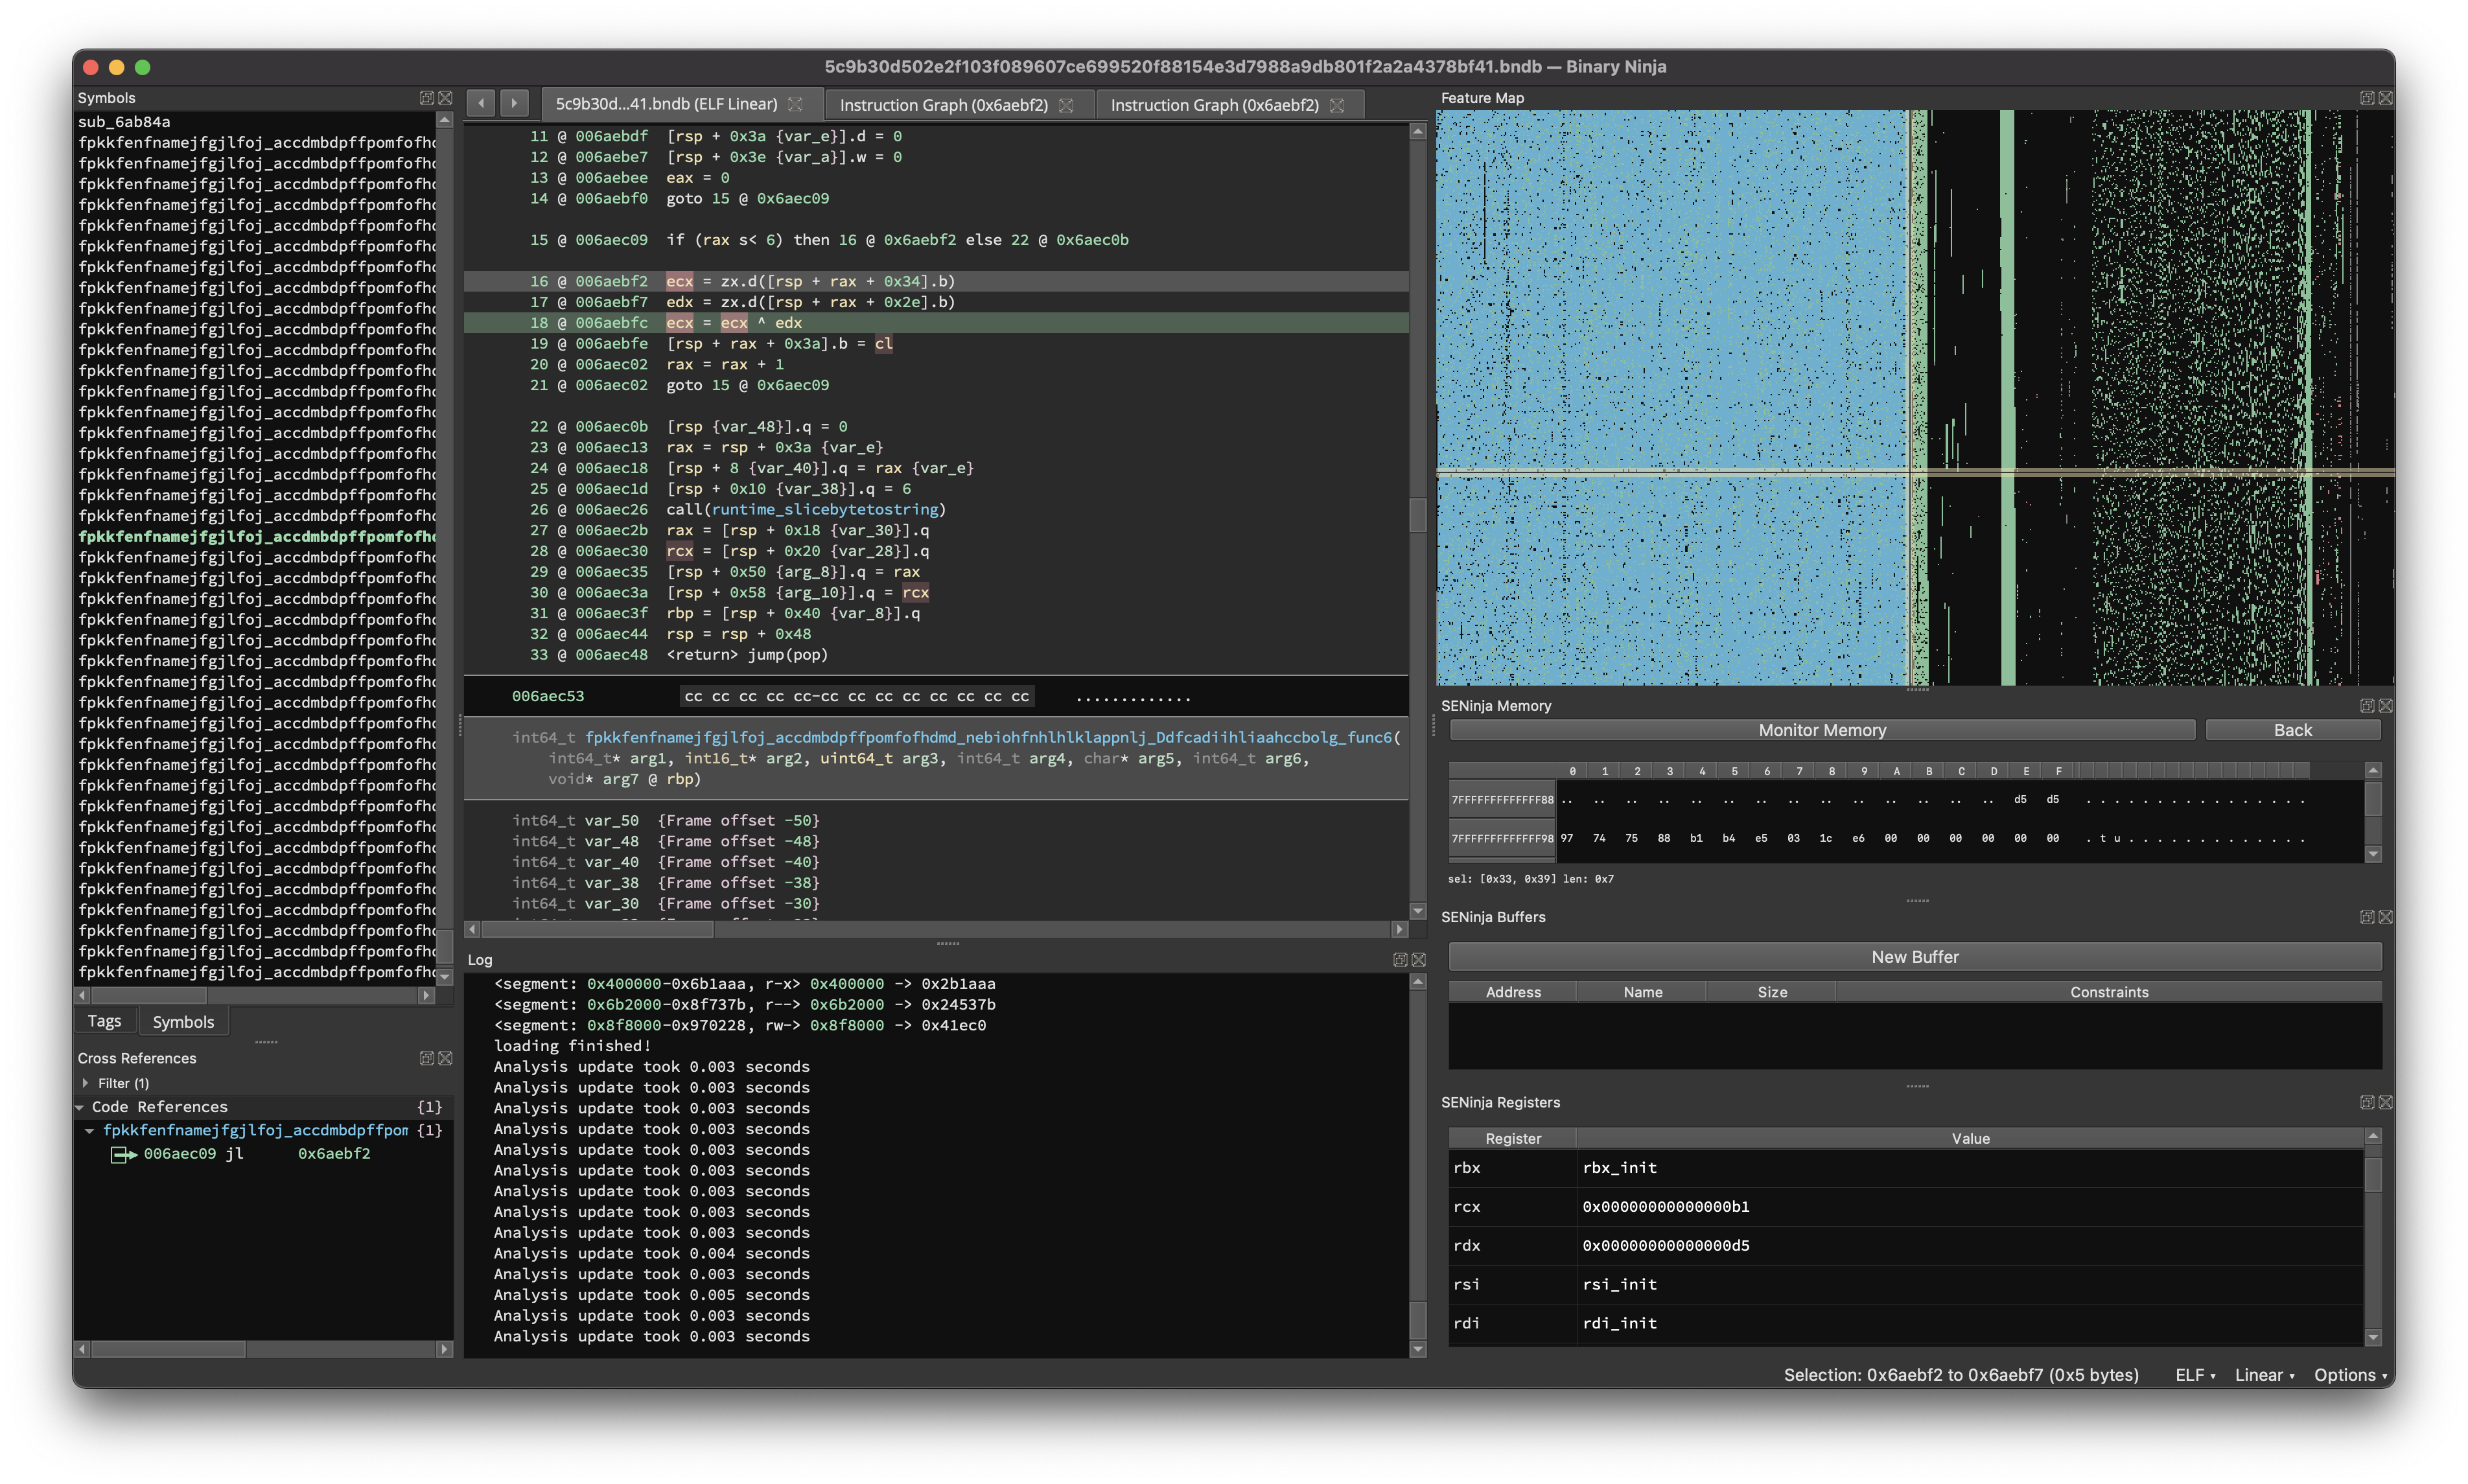The width and height of the screenshot is (2468, 1484).
Task: Click the SENinja Memory scroll down arrow
Action: 2372,855
